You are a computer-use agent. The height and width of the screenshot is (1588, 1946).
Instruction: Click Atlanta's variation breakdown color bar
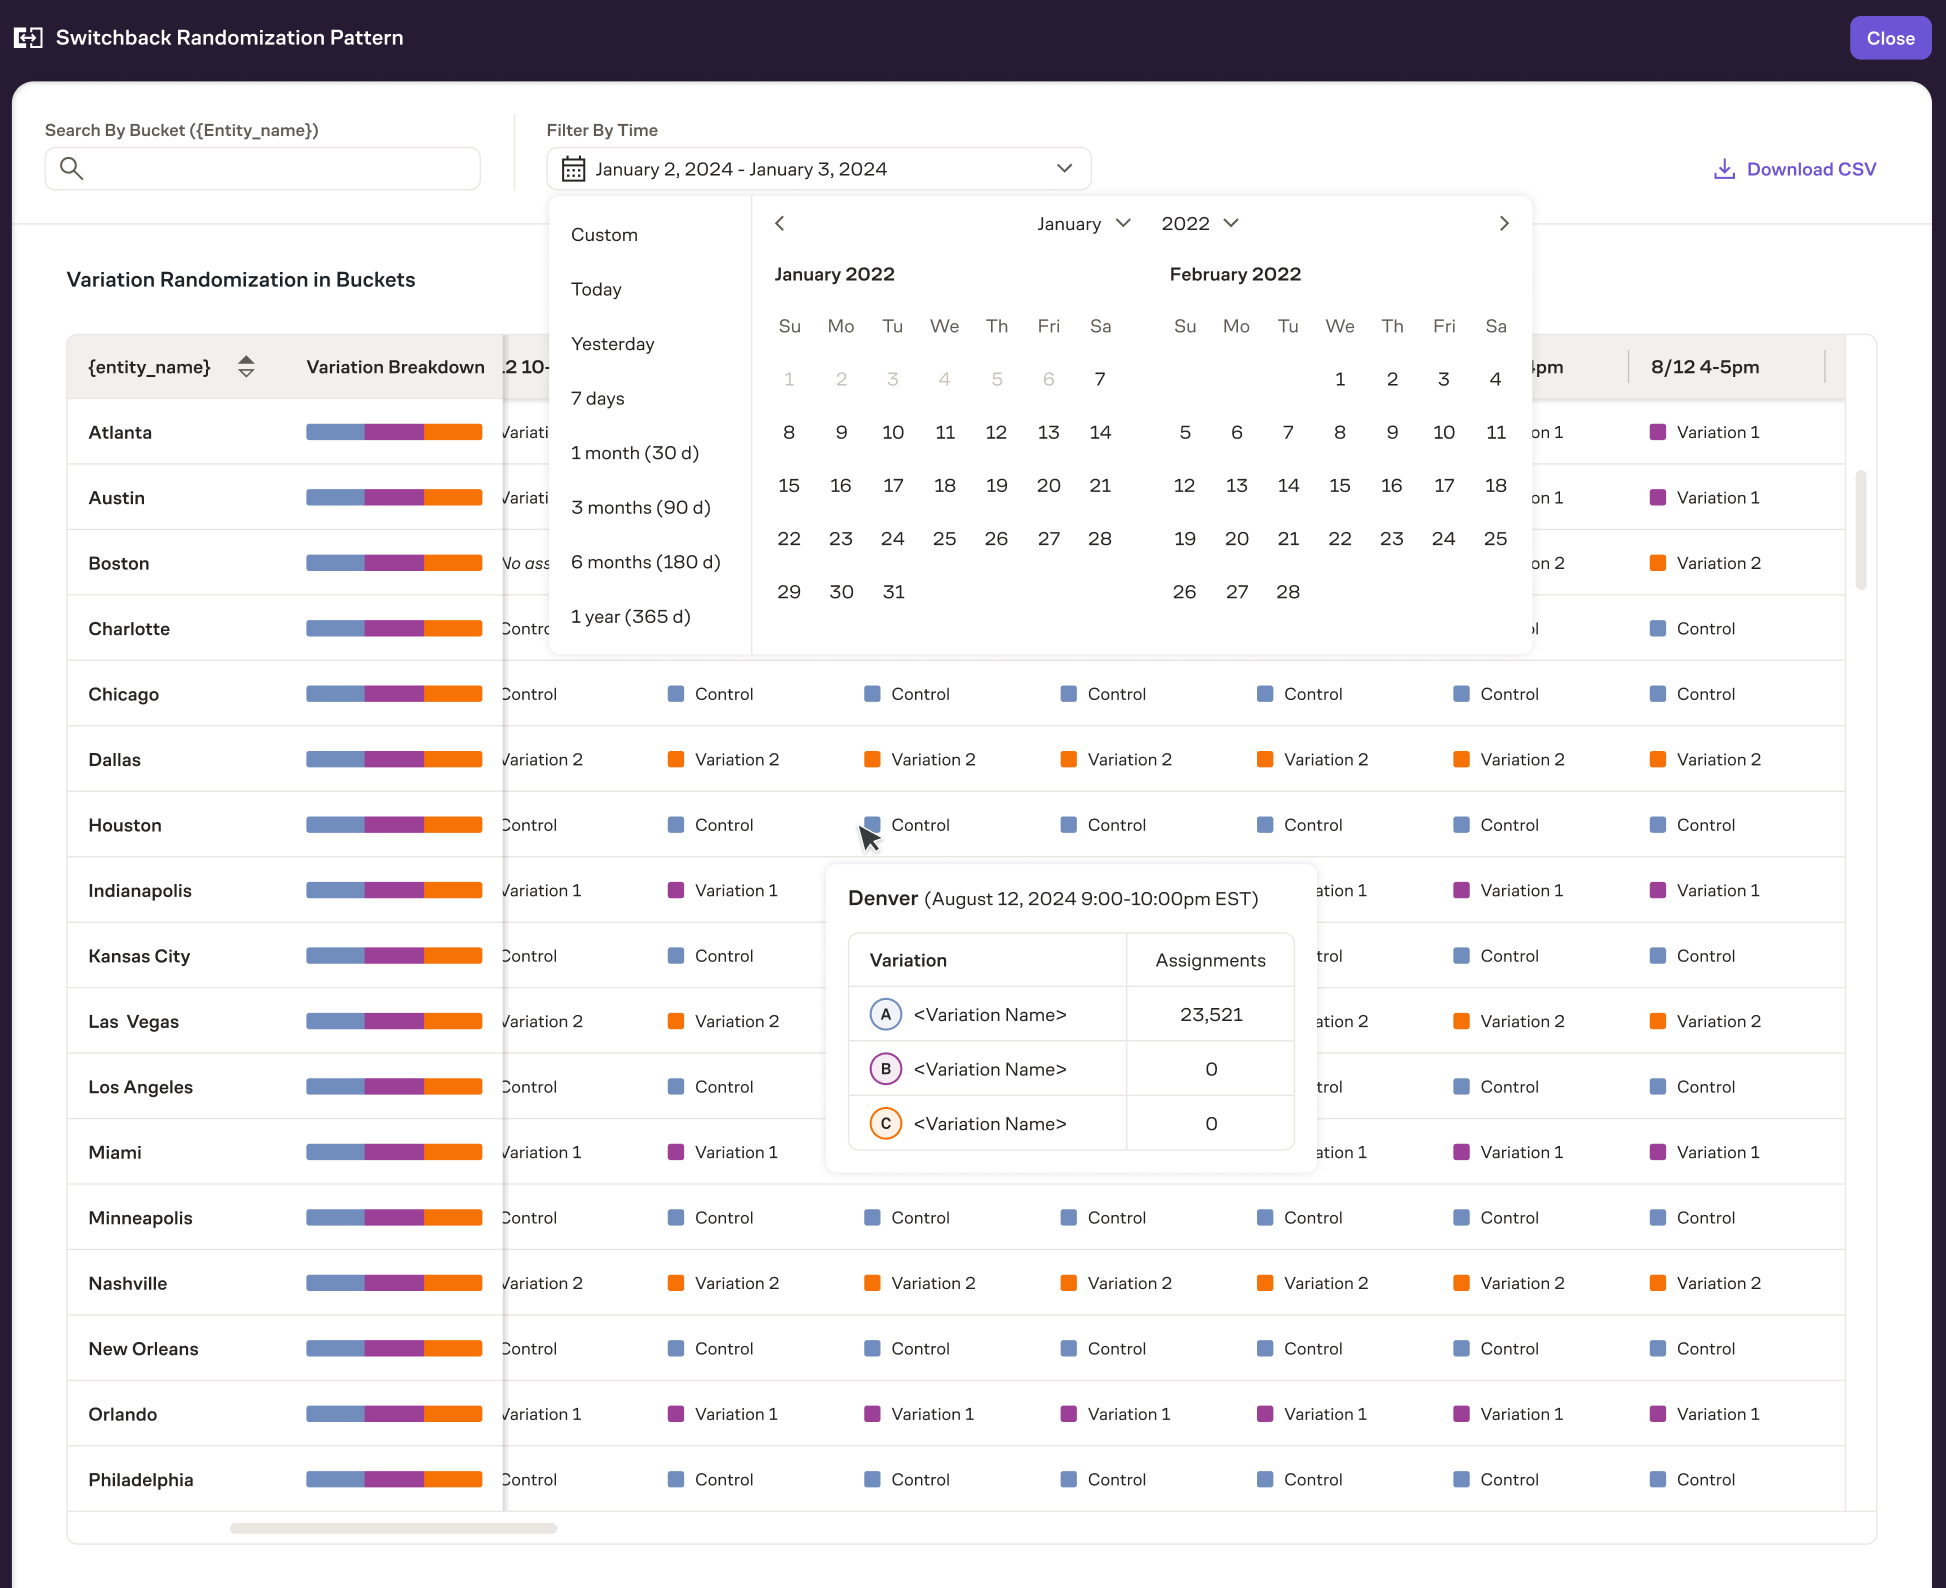pos(394,432)
